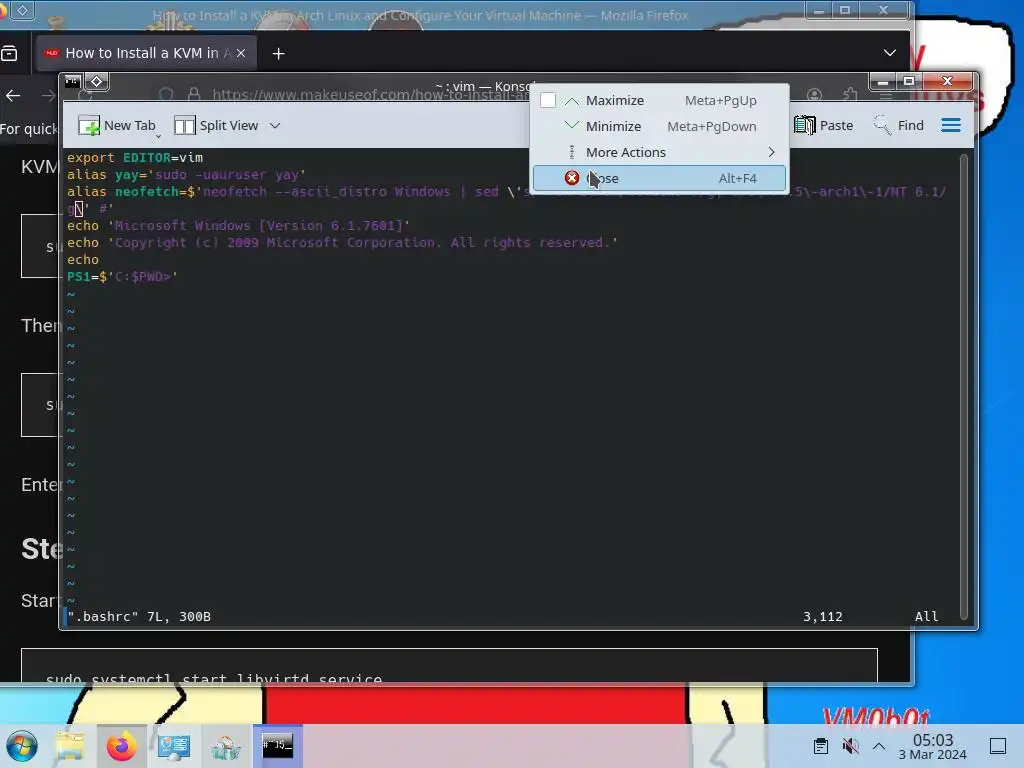
Task: Expand the Split View dropdown arrow
Action: click(x=275, y=125)
